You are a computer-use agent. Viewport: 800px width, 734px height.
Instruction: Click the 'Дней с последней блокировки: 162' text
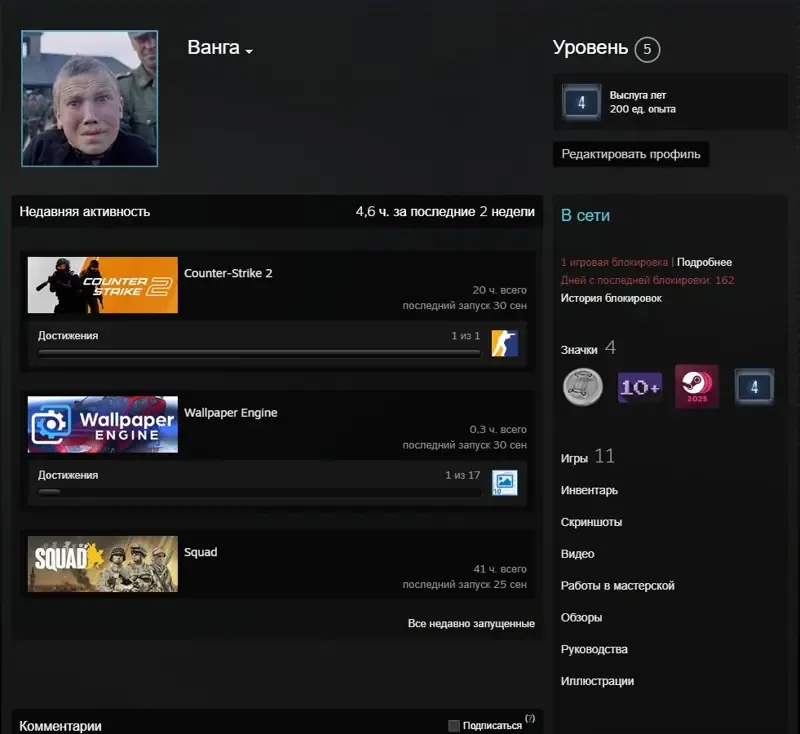[x=647, y=280]
